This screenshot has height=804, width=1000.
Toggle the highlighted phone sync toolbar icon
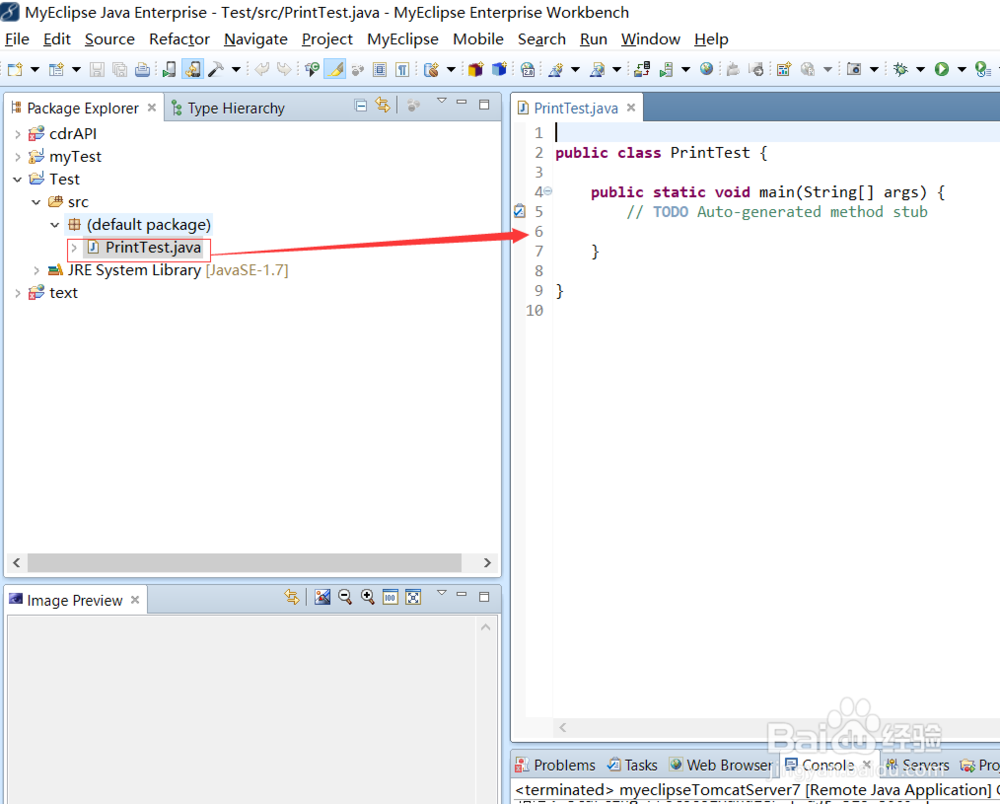click(x=193, y=69)
